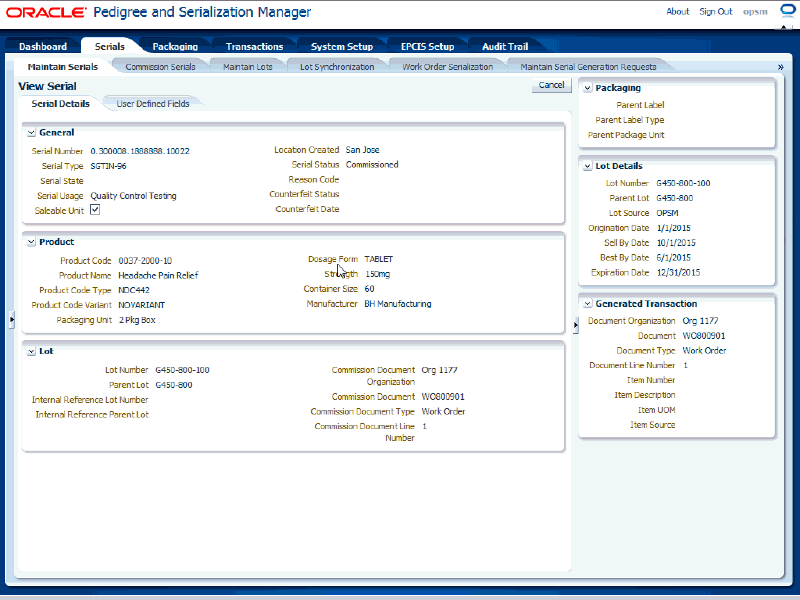Viewport: 800px width, 600px height.
Task: Click Org 1177 in the Lot section
Action: (x=439, y=370)
